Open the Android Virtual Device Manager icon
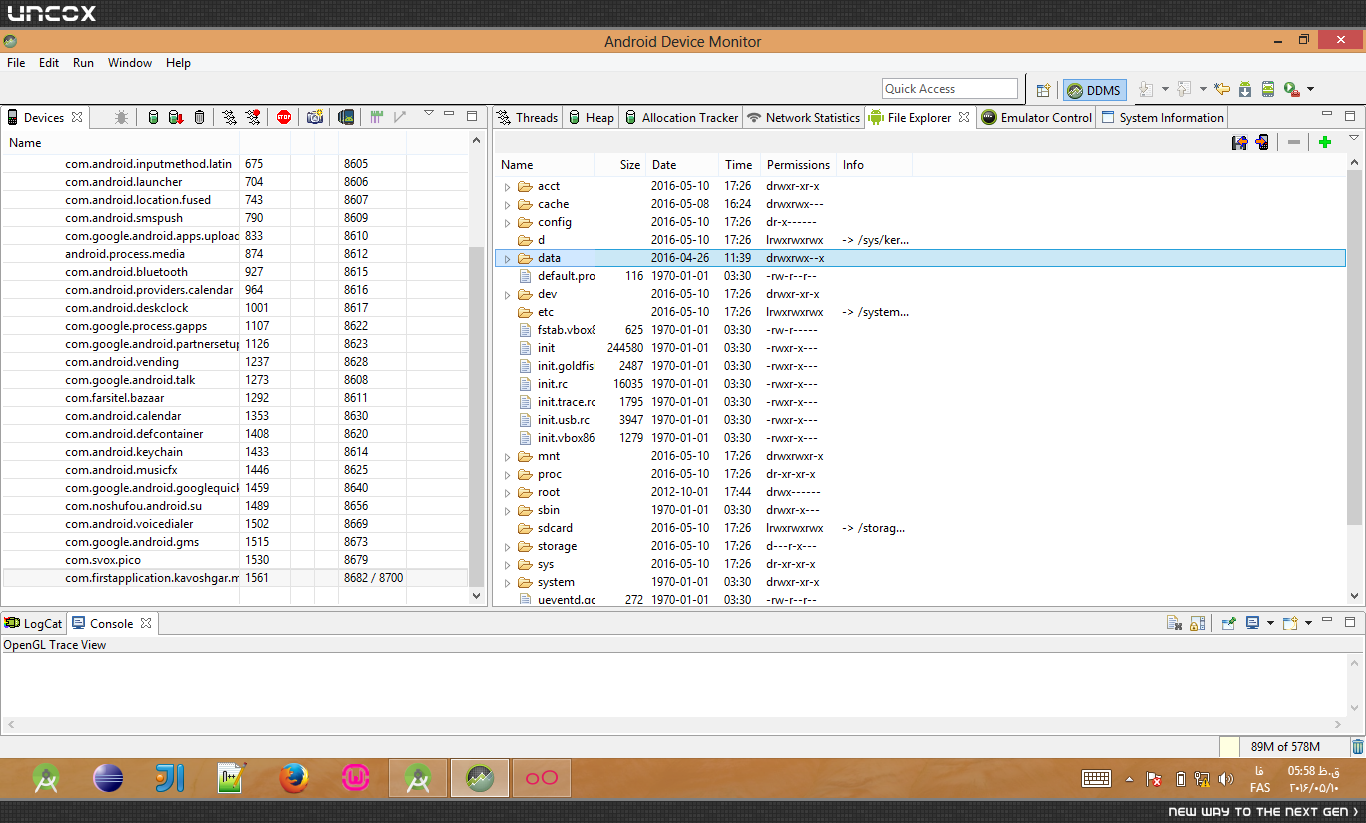 (x=1268, y=89)
